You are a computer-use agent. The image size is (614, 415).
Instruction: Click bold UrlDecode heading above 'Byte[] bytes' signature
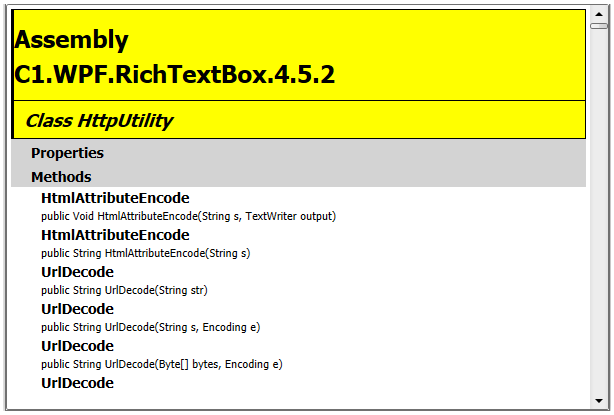(x=78, y=346)
